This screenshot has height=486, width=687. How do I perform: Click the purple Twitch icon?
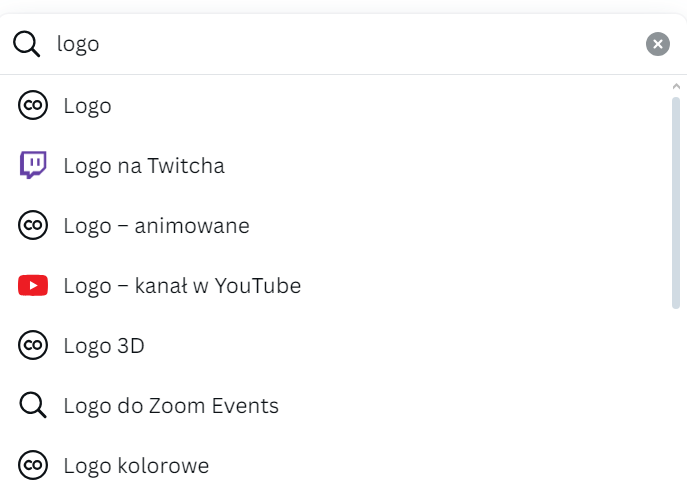[x=33, y=166]
